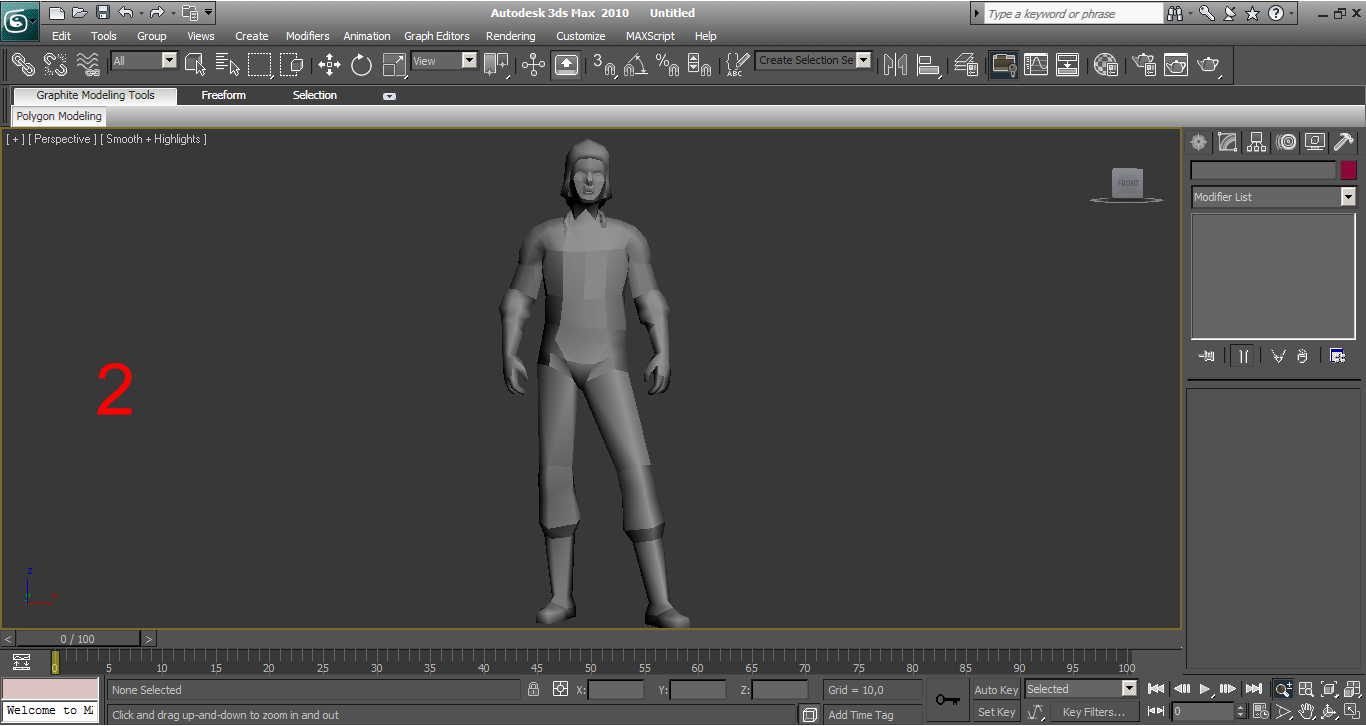Select the Select and Move tool
The image size is (1366, 726).
[329, 65]
